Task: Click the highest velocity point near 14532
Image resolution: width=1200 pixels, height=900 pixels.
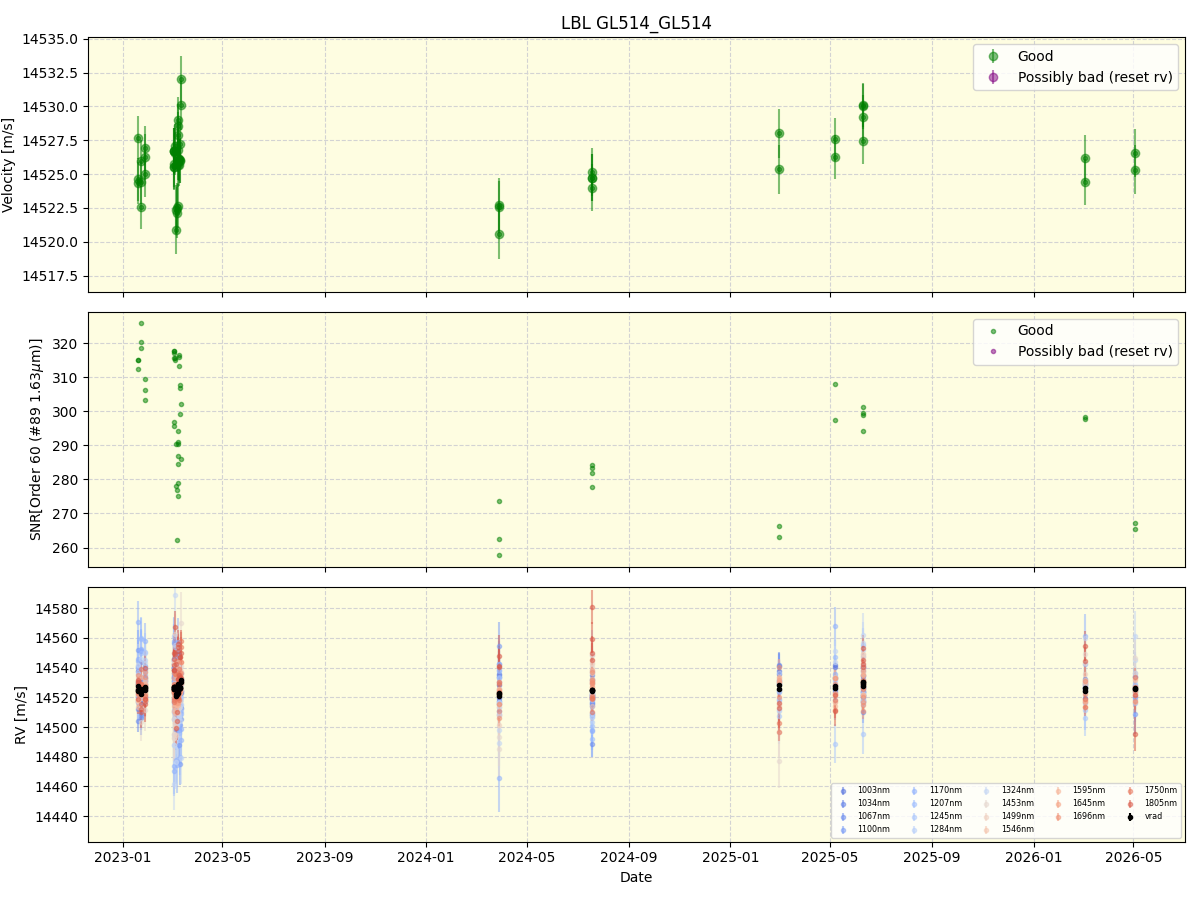Action: [x=181, y=79]
